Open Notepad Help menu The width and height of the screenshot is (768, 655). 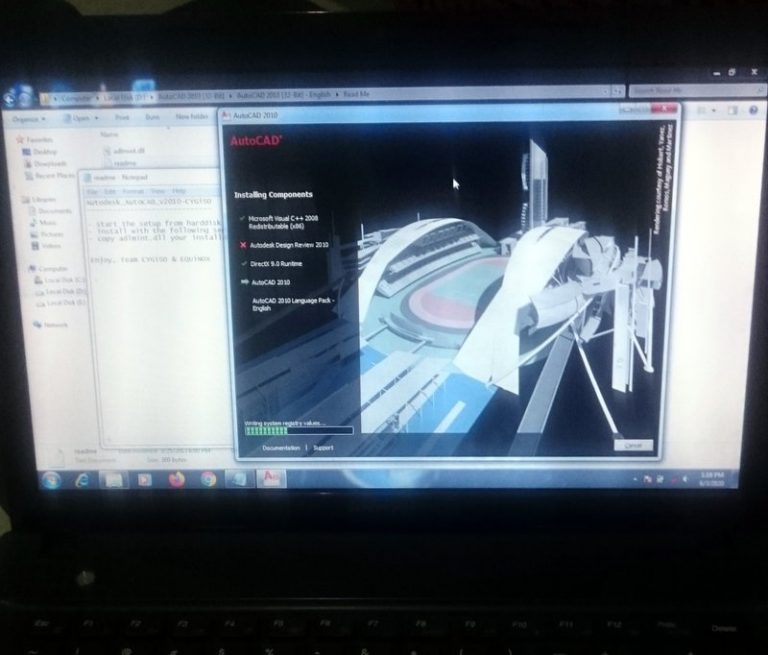179,191
